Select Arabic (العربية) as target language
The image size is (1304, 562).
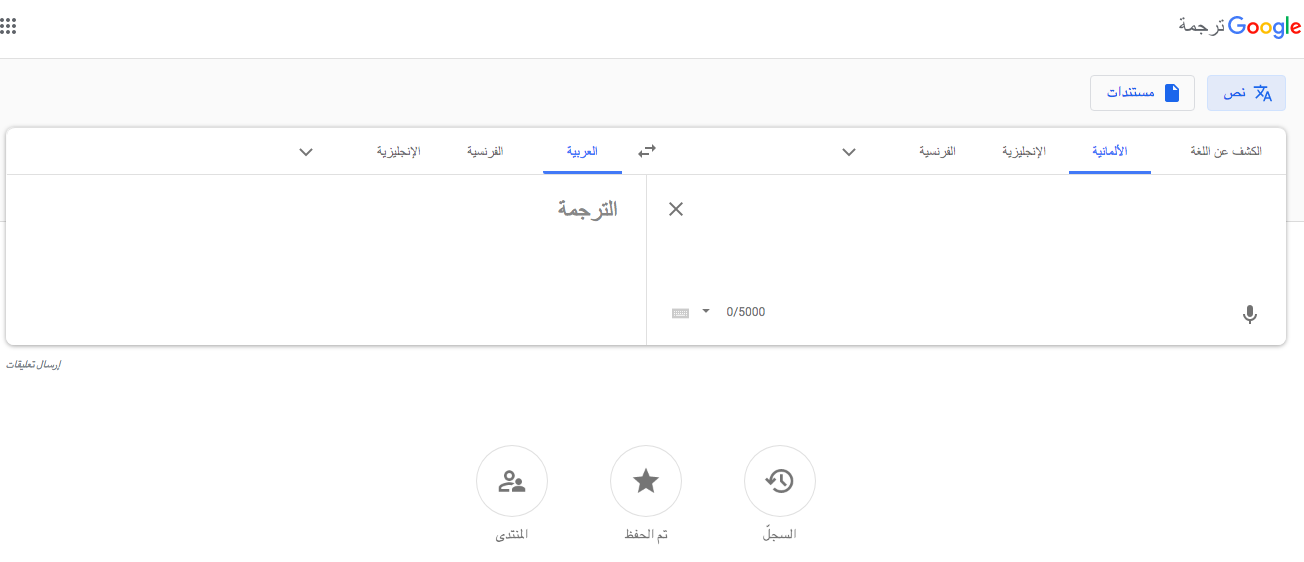(582, 151)
